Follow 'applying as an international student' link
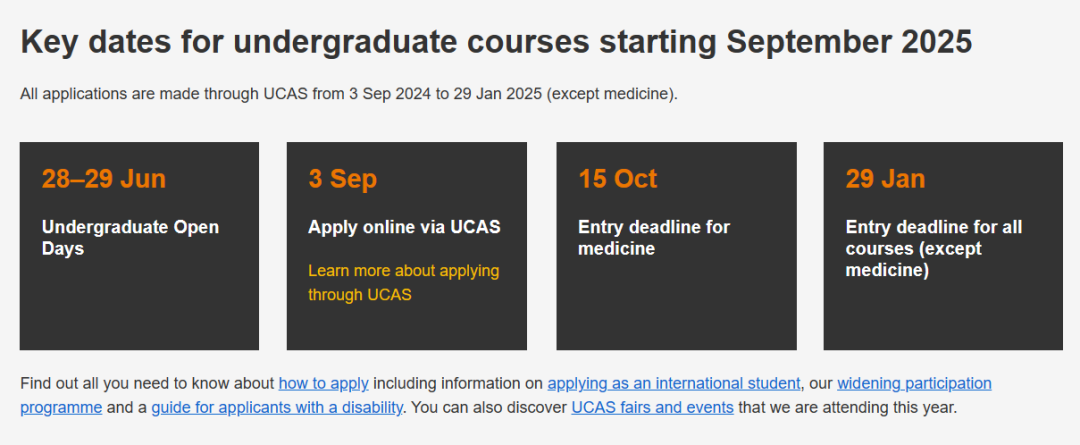1080x445 pixels. [x=674, y=383]
